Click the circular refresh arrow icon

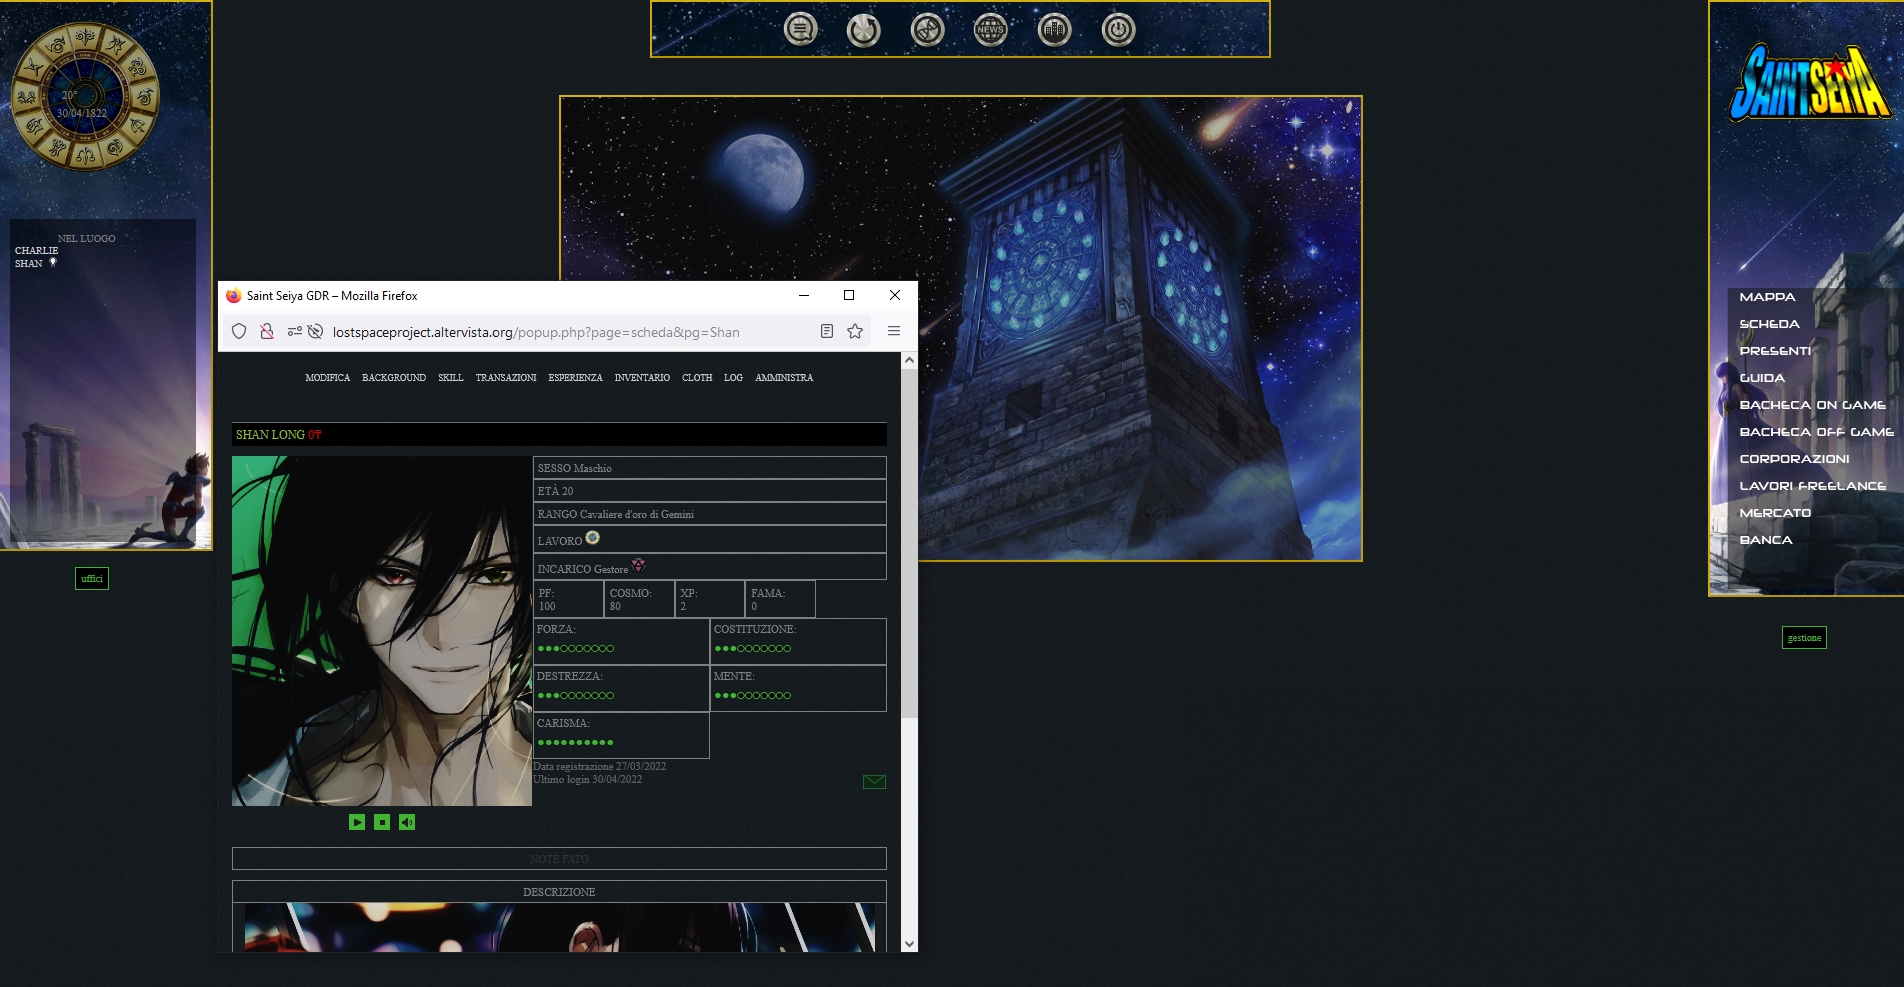pyautogui.click(x=864, y=30)
